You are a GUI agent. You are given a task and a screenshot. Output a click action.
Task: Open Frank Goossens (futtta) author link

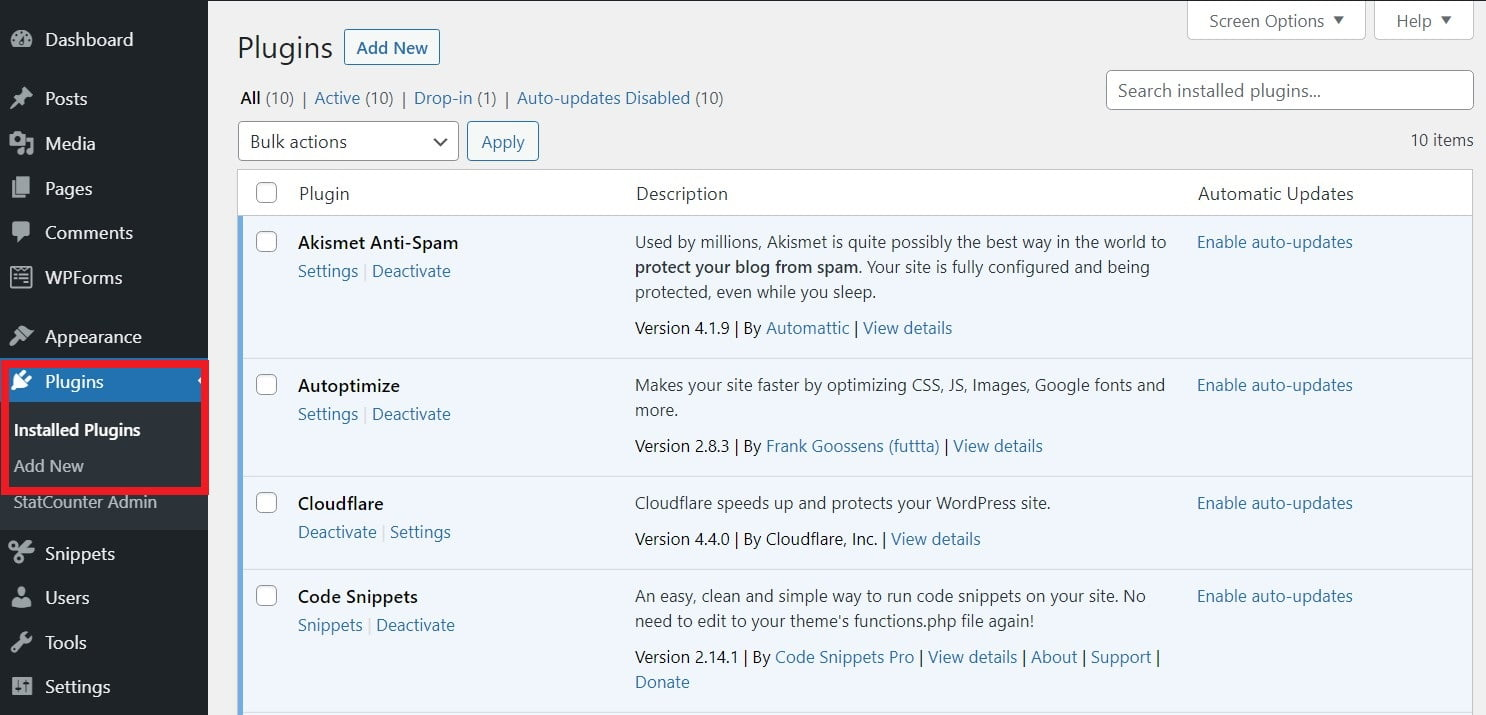[853, 446]
